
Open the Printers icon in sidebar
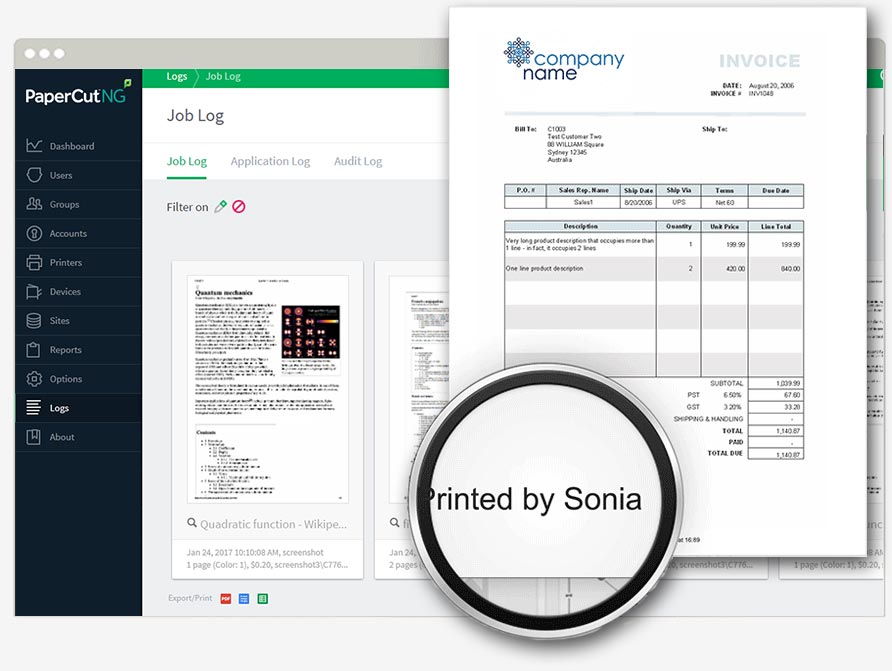[x=34, y=262]
